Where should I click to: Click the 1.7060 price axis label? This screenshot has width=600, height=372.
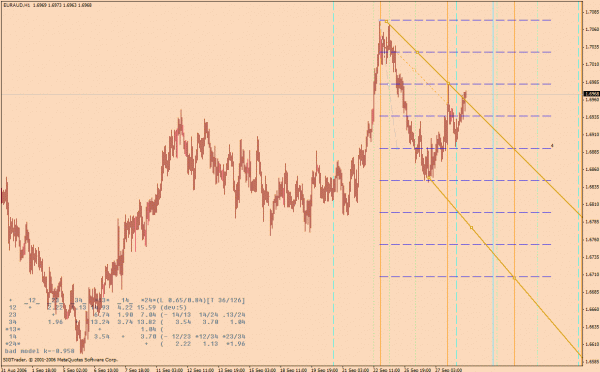[x=592, y=29]
